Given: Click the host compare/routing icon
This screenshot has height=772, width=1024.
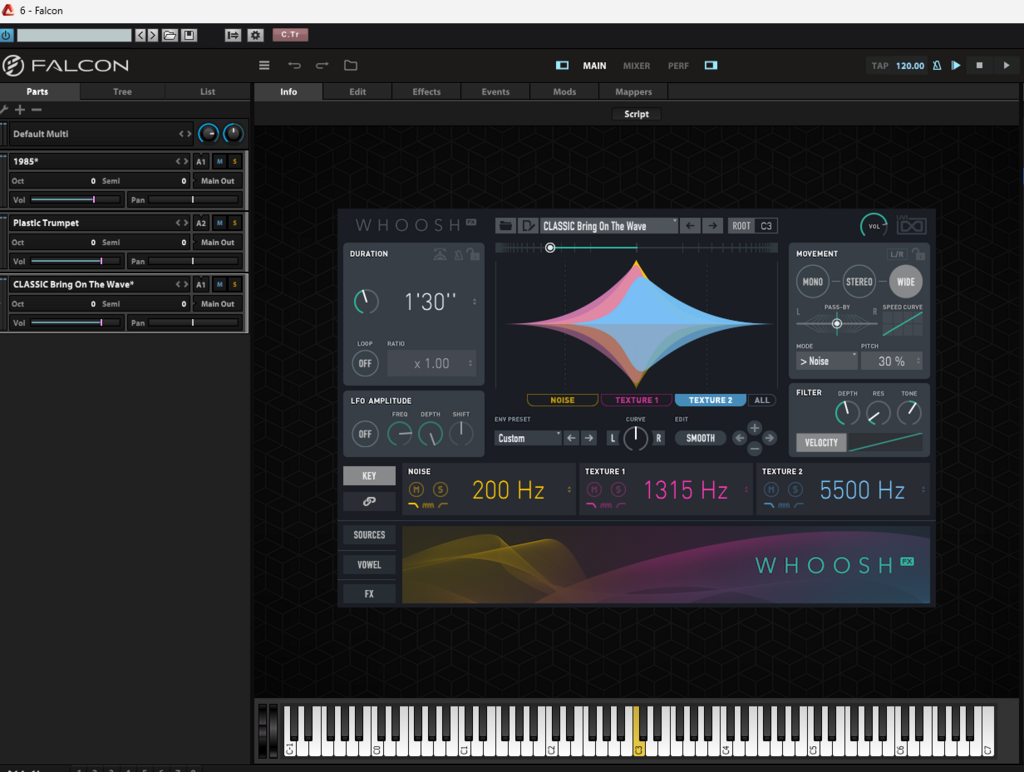Looking at the screenshot, I should click(232, 35).
